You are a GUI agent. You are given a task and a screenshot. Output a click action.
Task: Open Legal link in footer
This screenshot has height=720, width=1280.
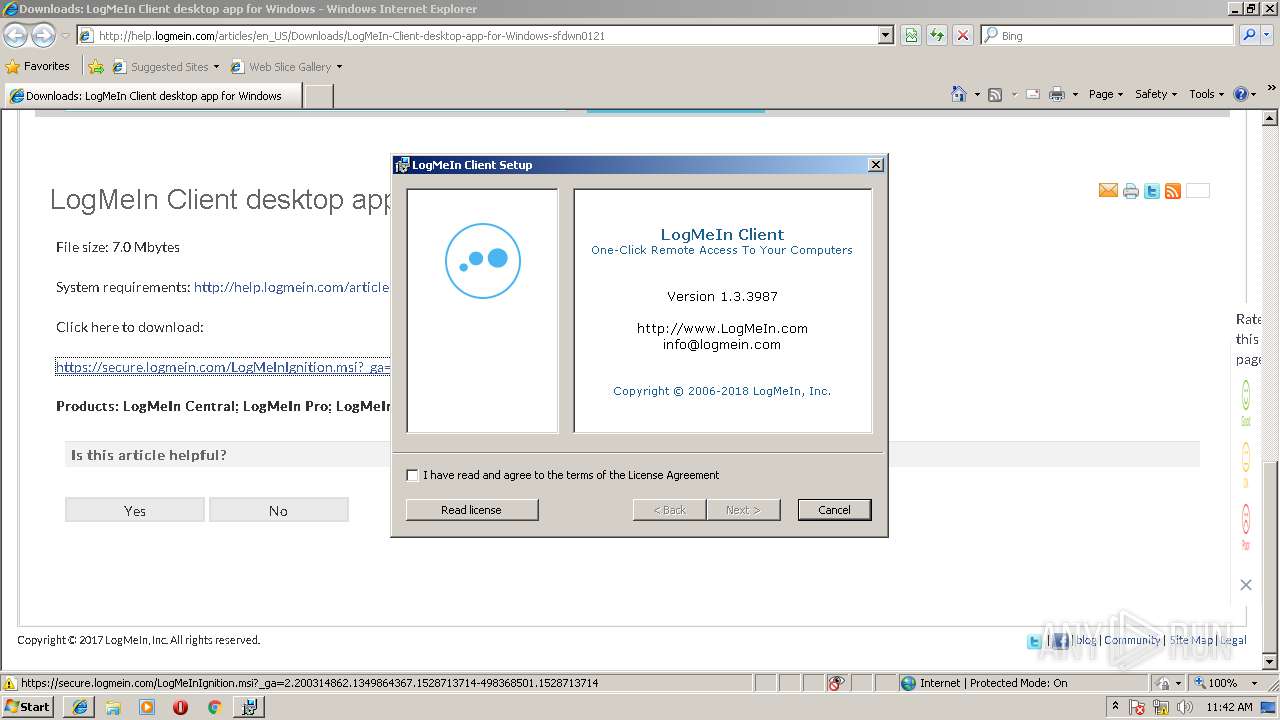pyautogui.click(x=1233, y=640)
